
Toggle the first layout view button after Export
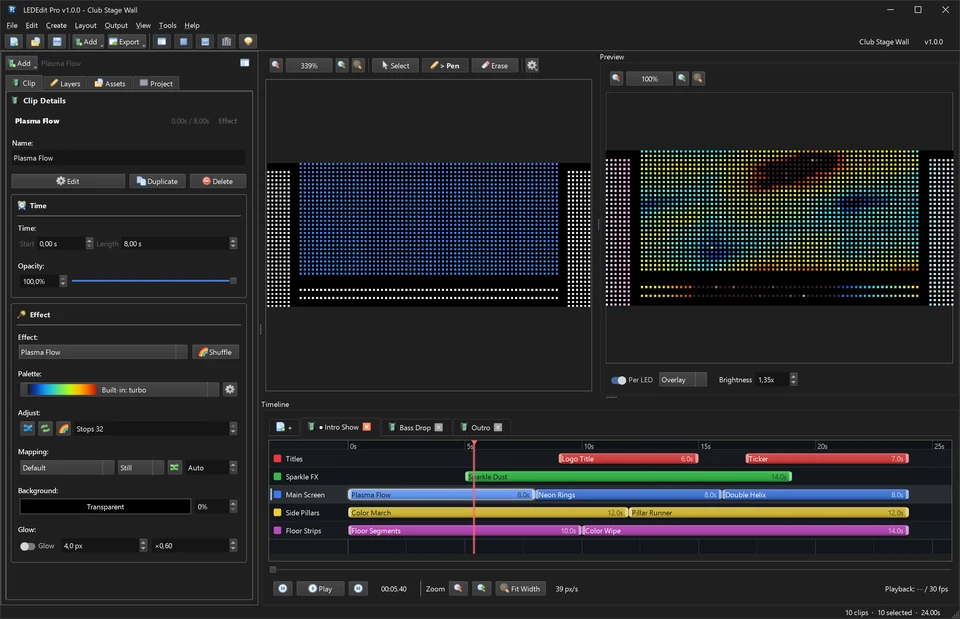(162, 42)
